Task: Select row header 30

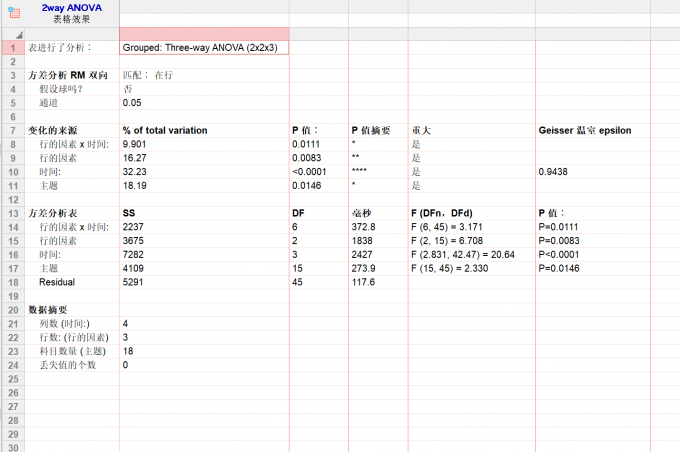Action: [x=13, y=448]
